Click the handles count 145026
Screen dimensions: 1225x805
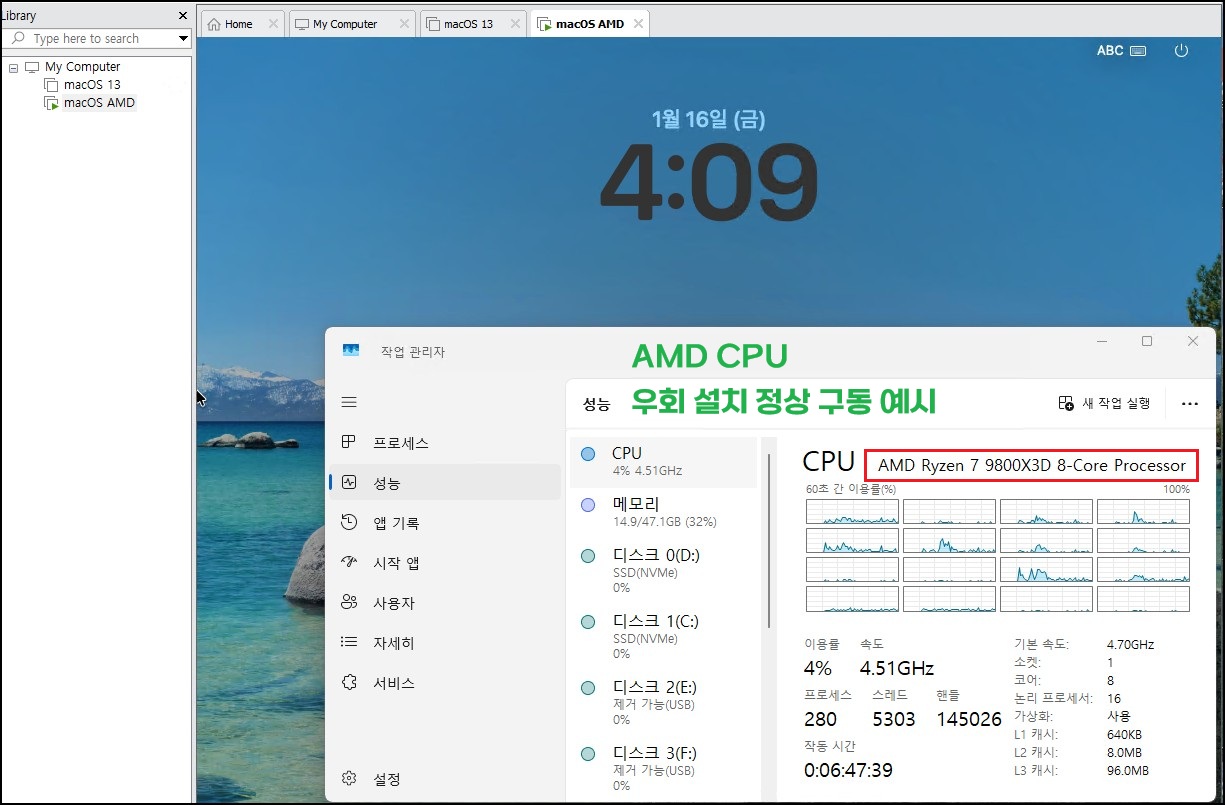tap(969, 719)
